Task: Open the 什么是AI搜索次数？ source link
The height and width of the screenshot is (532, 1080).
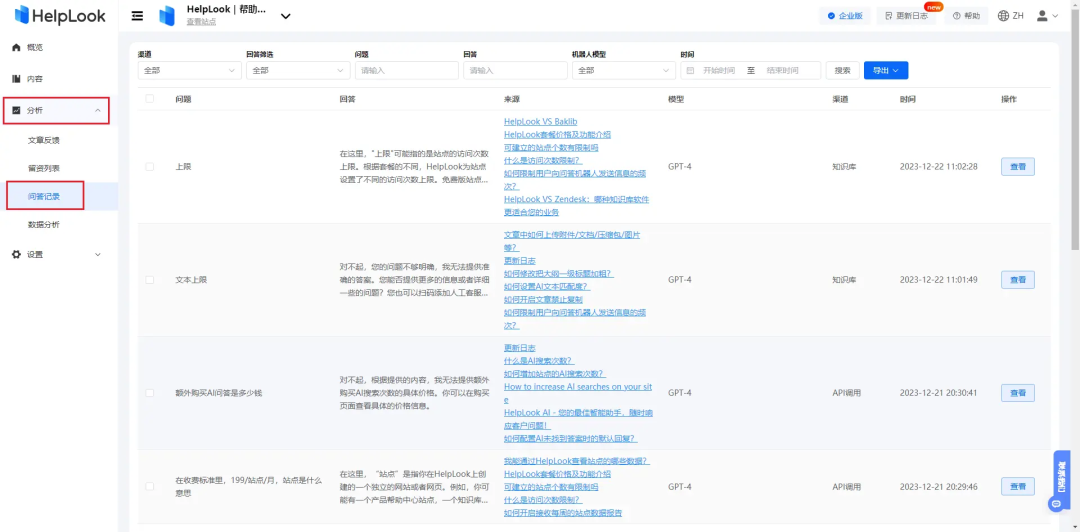Action: [x=539, y=360]
